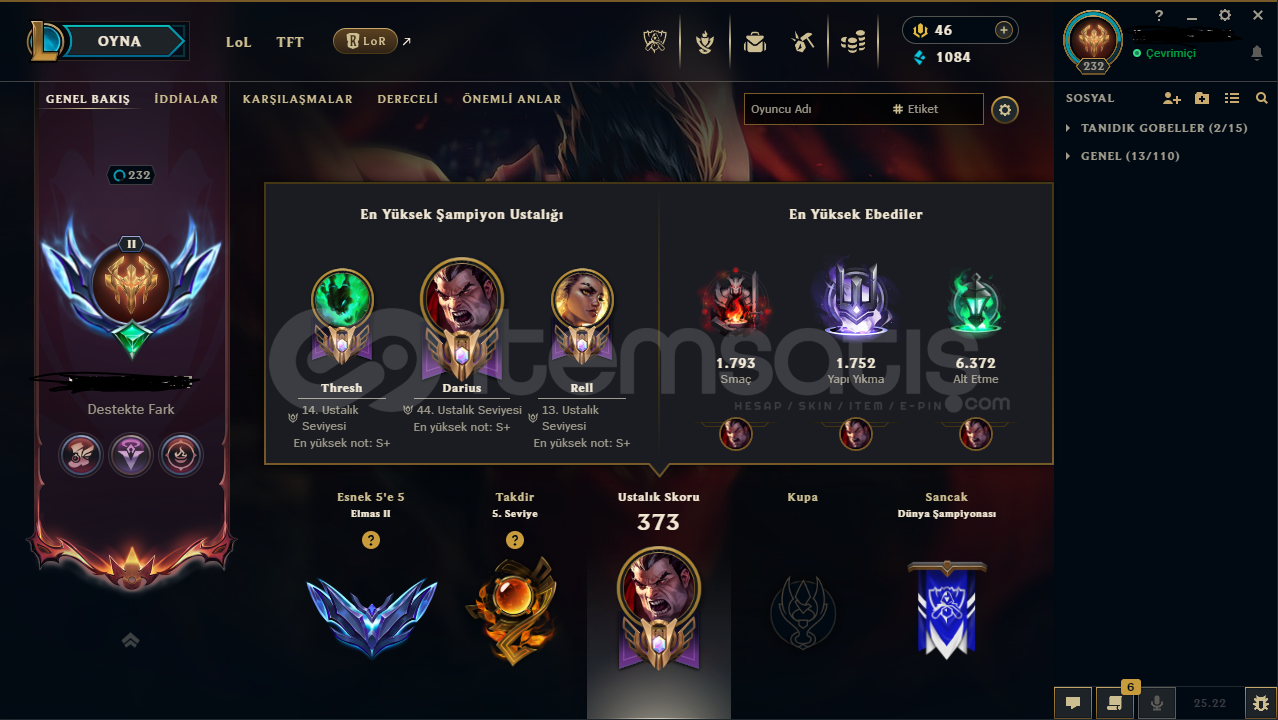
Task: Open the Store coins icon
Action: pyautogui.click(x=853, y=42)
